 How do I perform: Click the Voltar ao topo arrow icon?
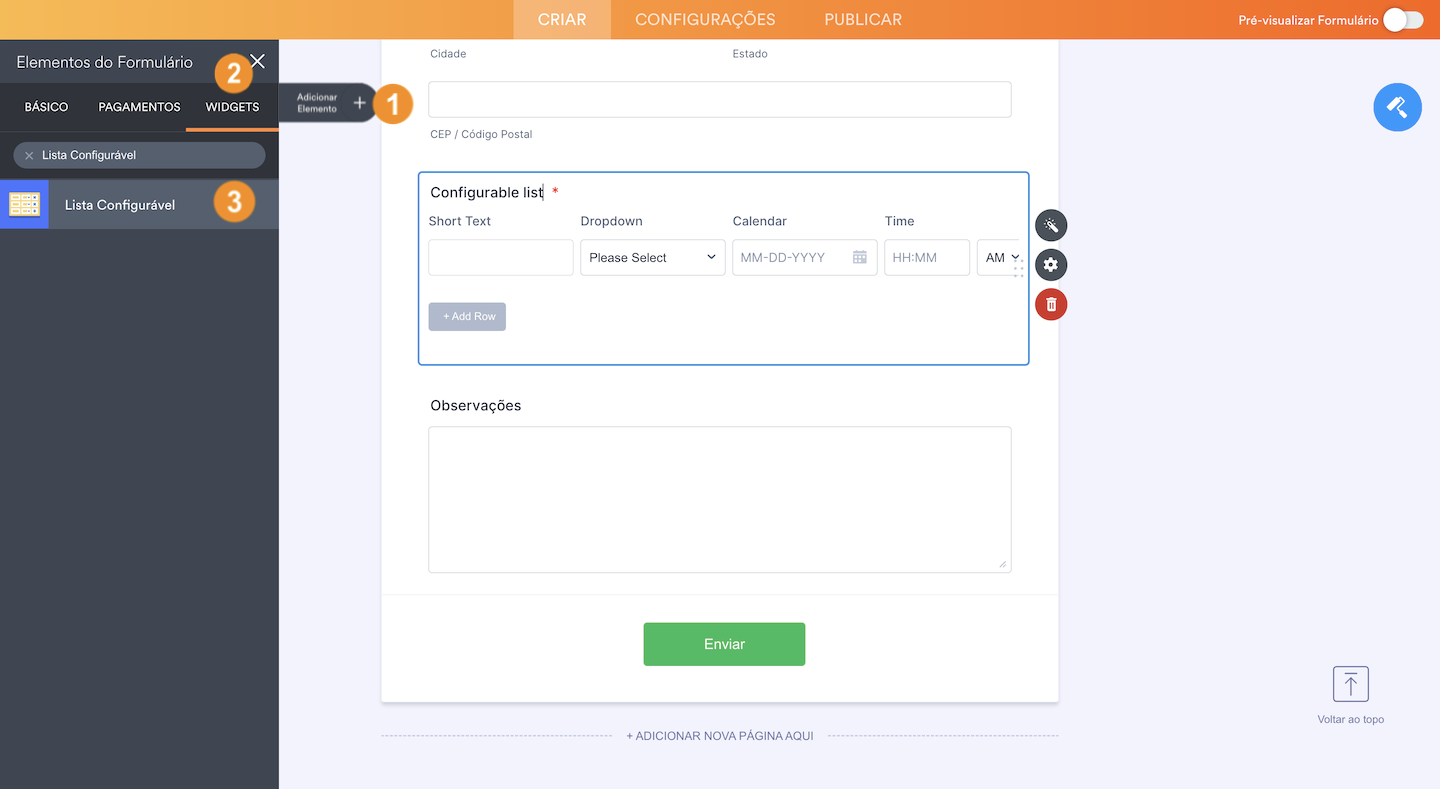point(1350,684)
